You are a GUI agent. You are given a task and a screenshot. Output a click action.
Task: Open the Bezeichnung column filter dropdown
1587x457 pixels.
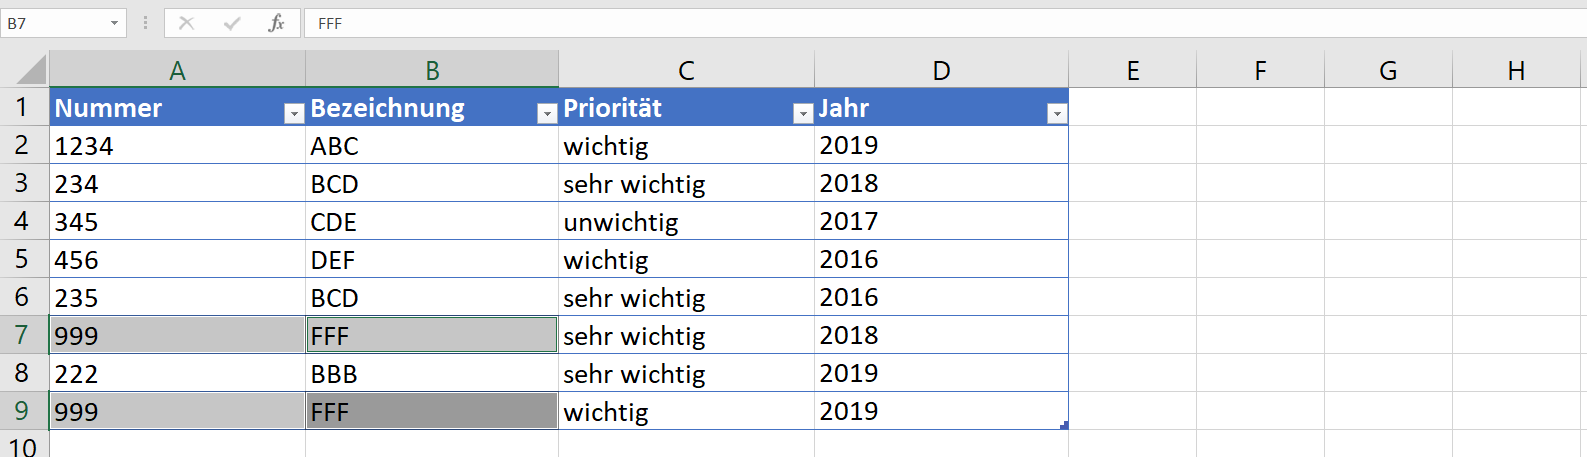547,114
